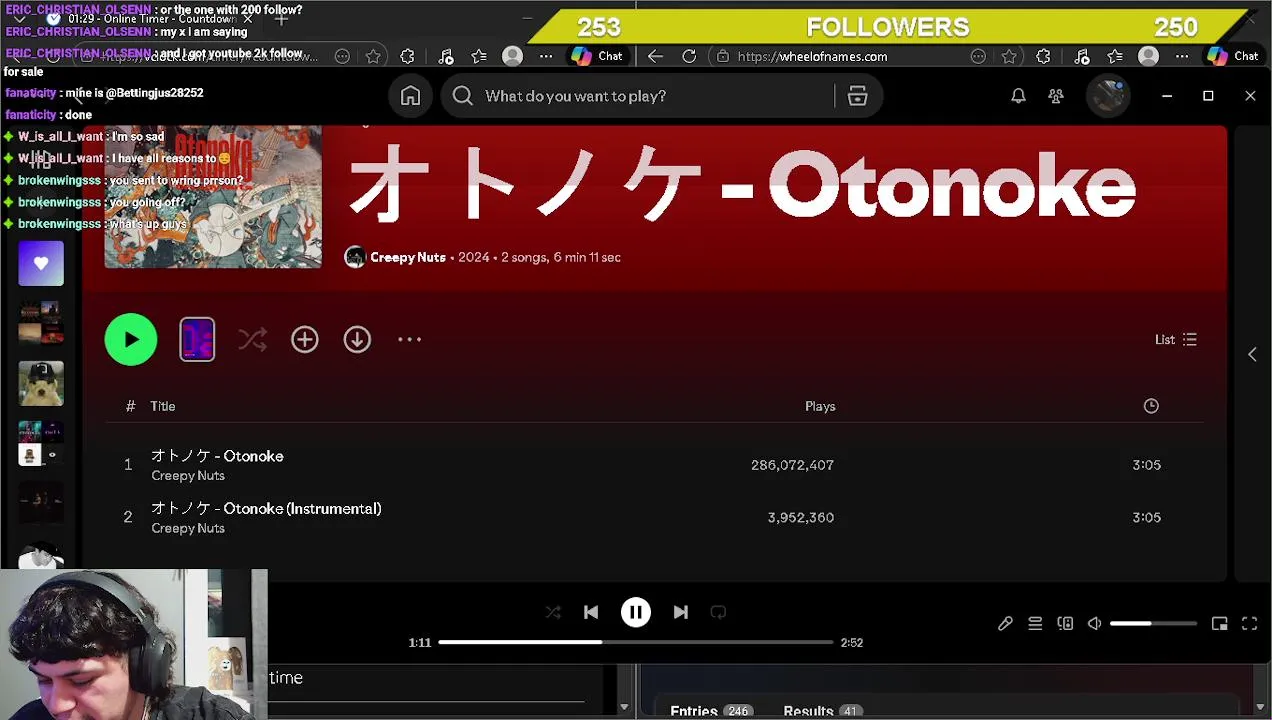This screenshot has width=1272, height=720.
Task: Click the duration clock column icon
Action: [1151, 406]
